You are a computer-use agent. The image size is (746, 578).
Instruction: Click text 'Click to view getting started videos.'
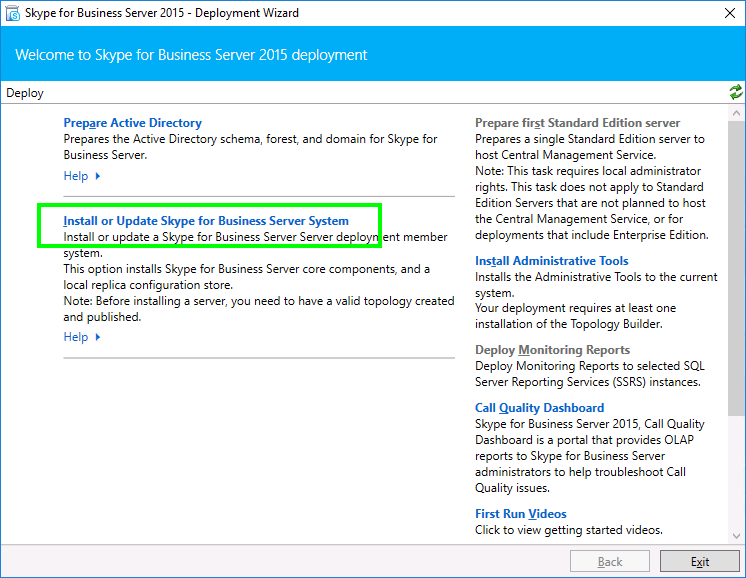(x=569, y=530)
